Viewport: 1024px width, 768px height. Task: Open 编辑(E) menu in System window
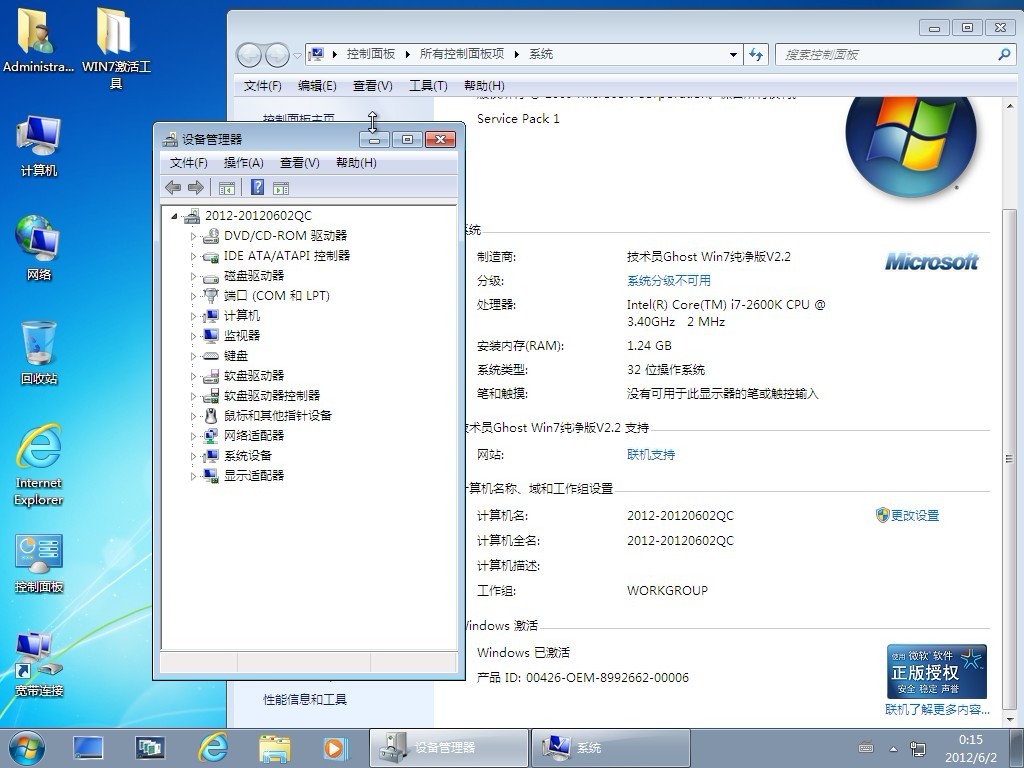pyautogui.click(x=317, y=86)
